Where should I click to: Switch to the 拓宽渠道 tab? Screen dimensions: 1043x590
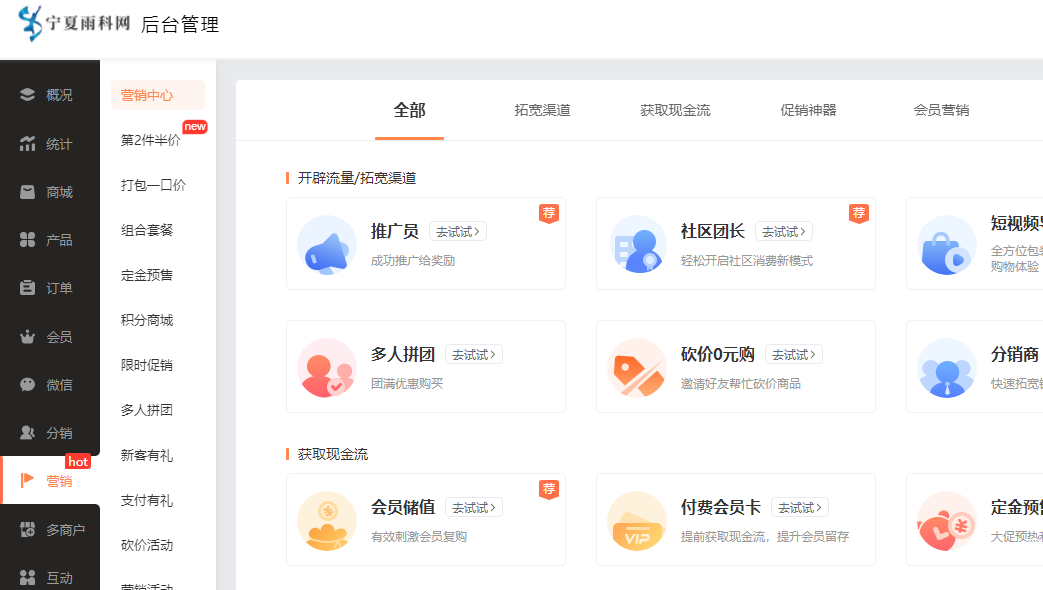[542, 110]
